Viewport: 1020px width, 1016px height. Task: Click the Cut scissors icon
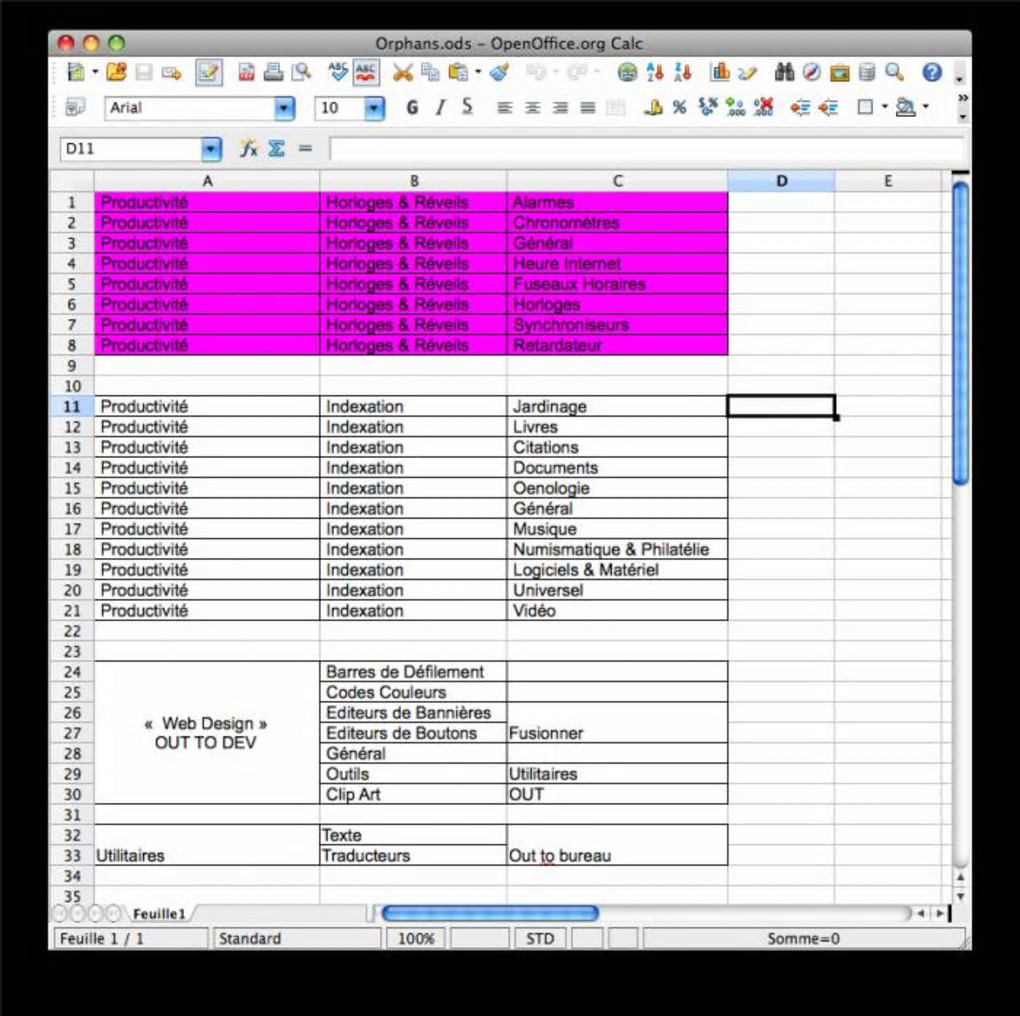[403, 72]
